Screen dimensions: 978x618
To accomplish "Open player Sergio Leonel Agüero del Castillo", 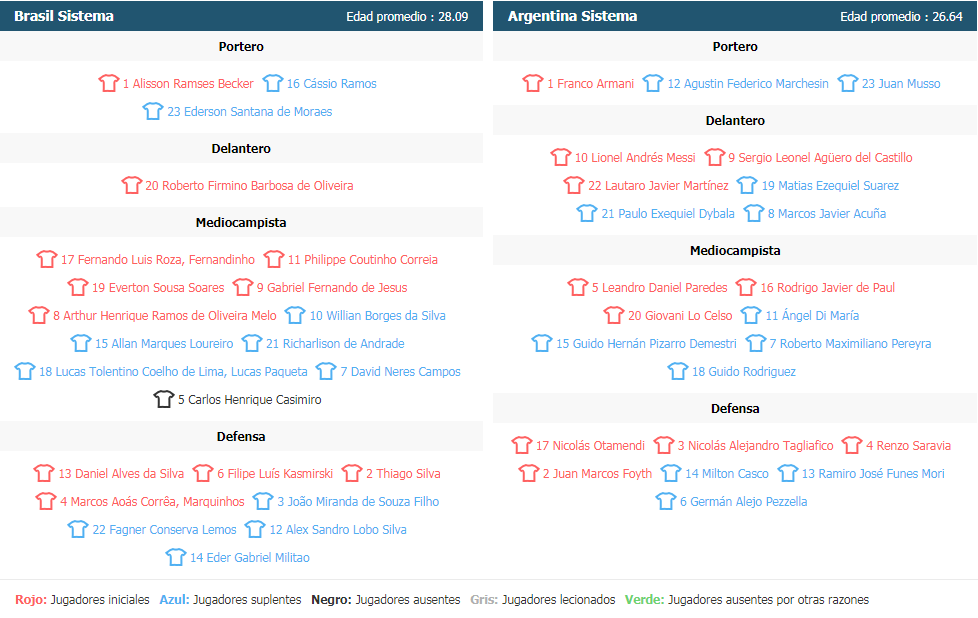I will point(819,158).
